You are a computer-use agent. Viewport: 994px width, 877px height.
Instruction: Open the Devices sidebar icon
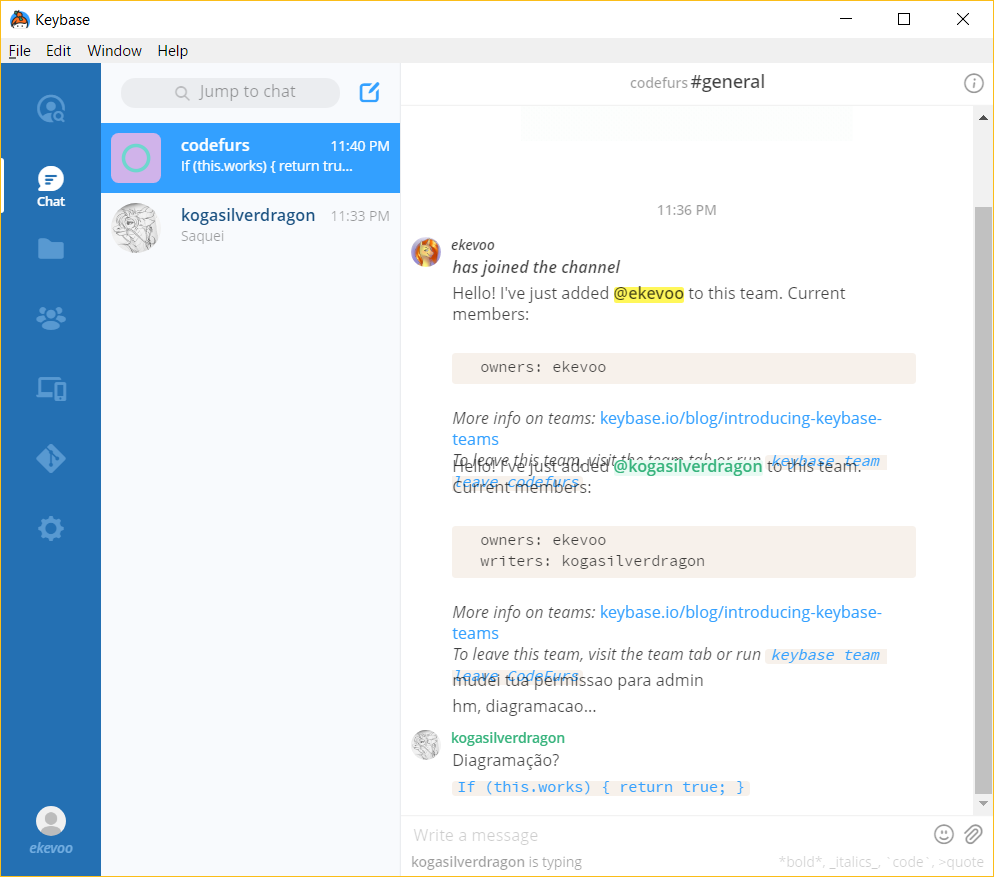51,388
